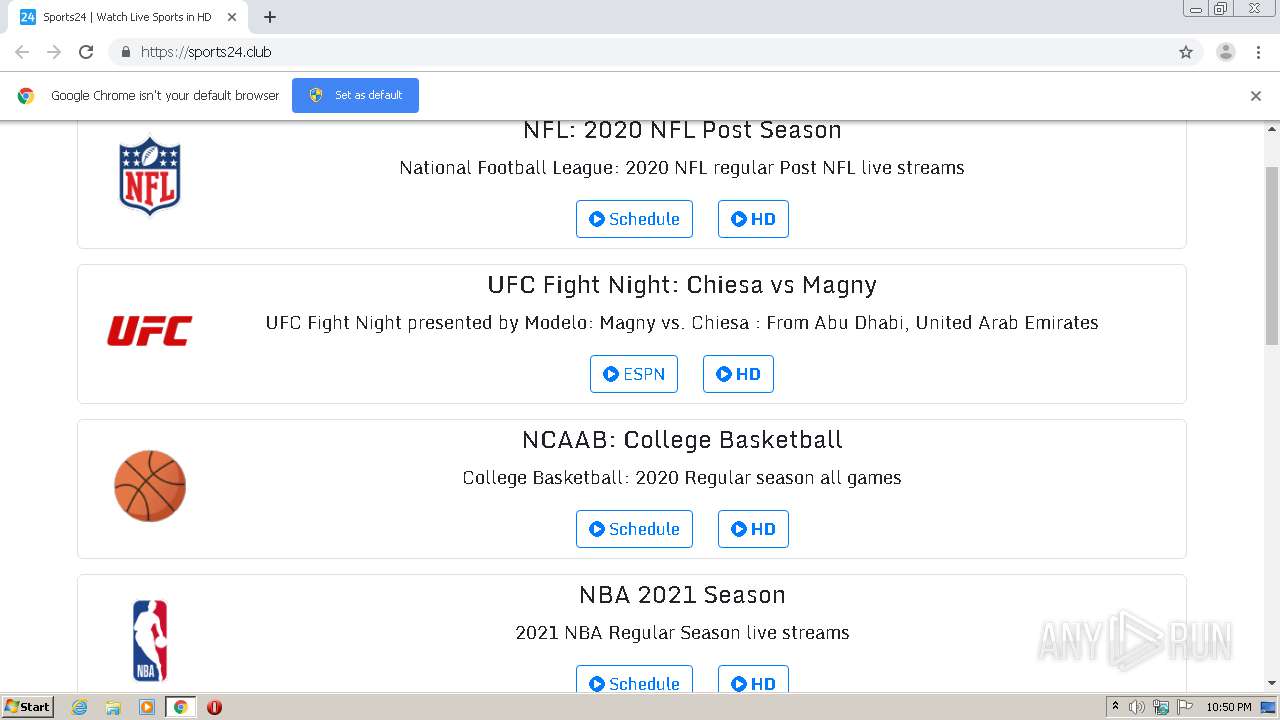Bookmark this page with the star icon
Viewport: 1280px width, 720px height.
point(1186,52)
